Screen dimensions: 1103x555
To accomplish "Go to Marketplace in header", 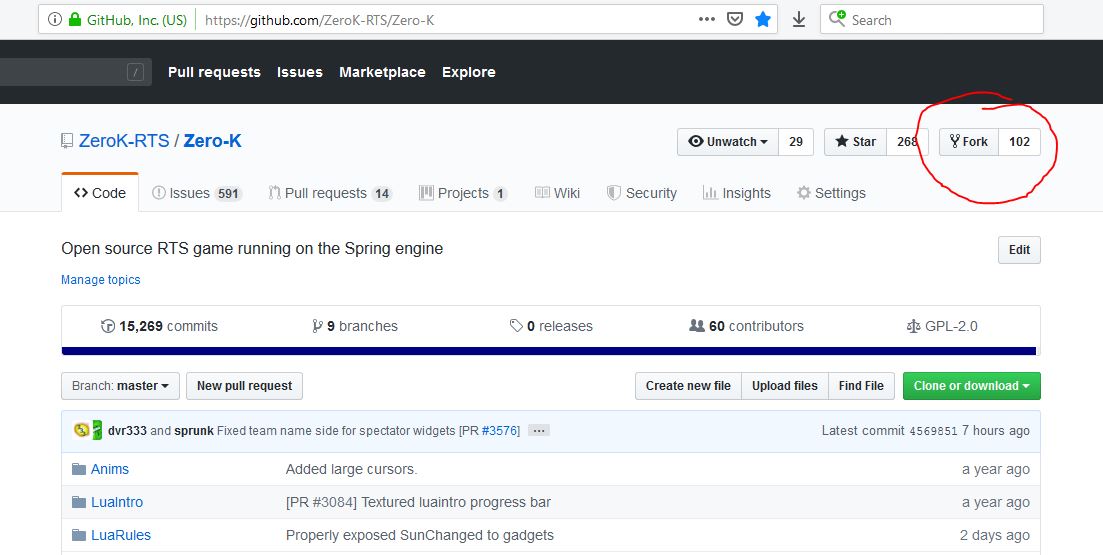I will 382,72.
